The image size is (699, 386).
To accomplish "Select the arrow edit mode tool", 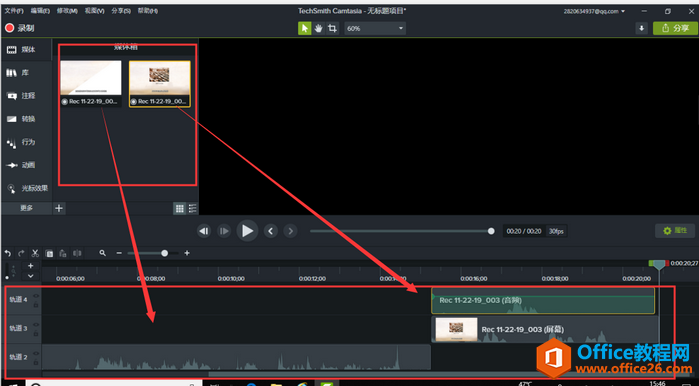I will 304,28.
